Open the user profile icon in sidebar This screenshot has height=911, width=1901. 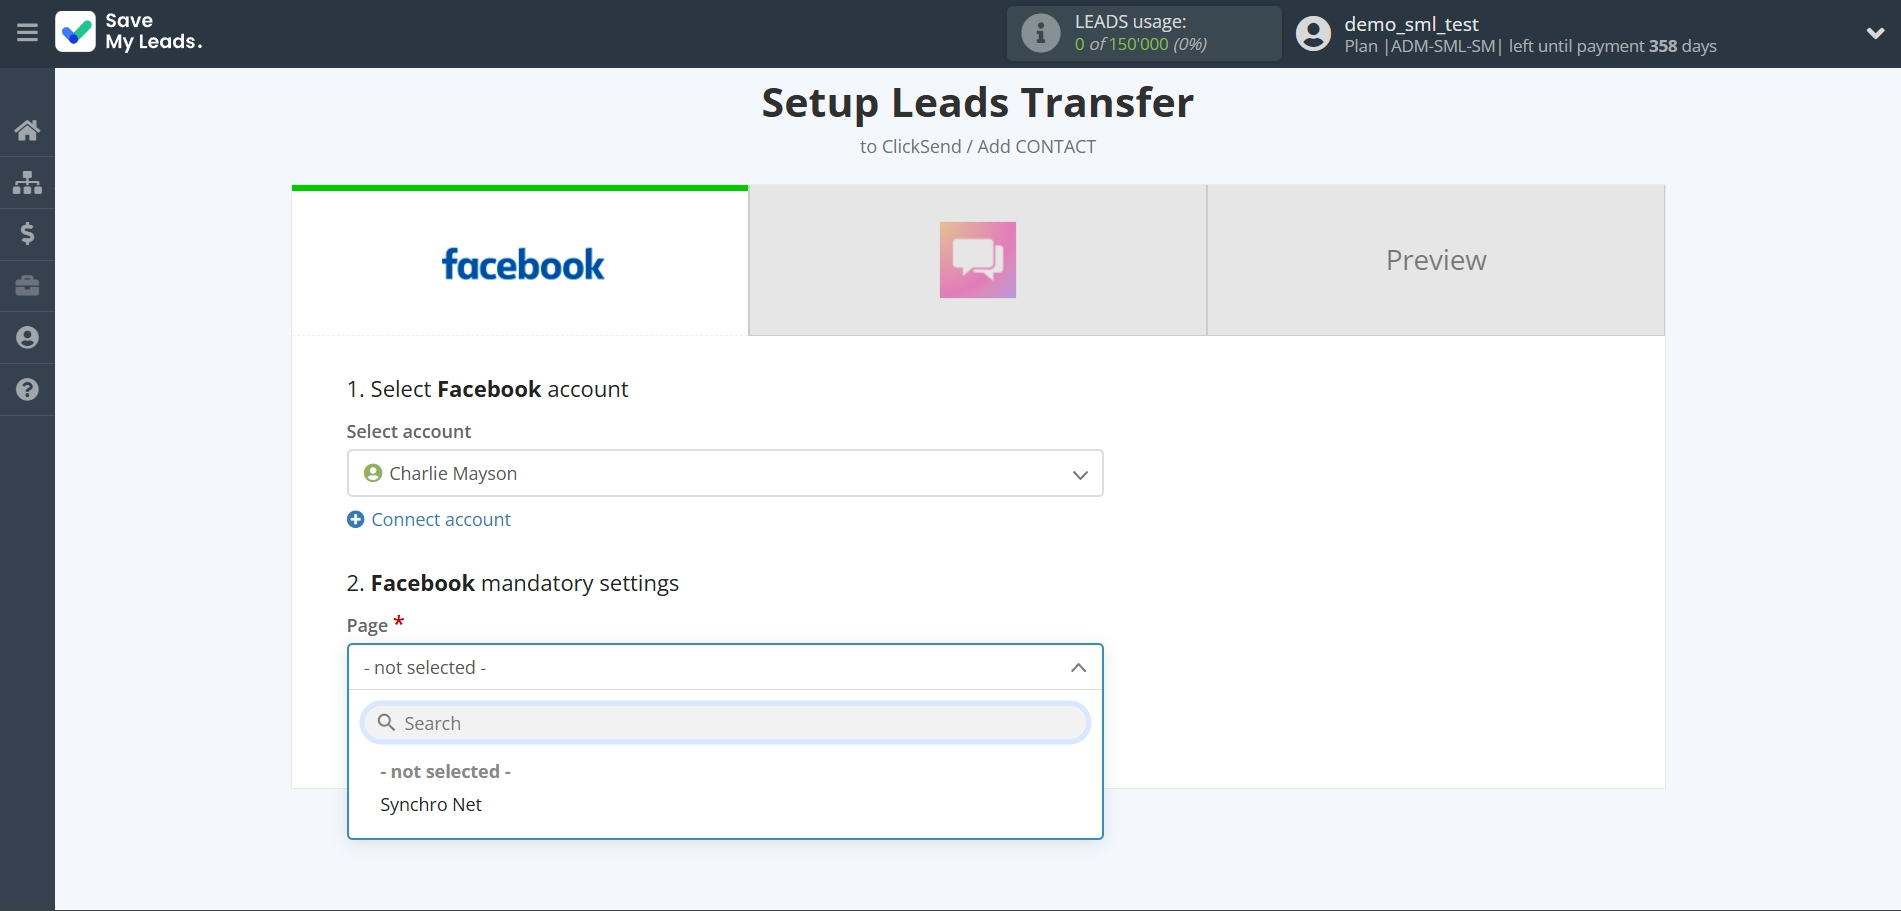click(x=27, y=338)
